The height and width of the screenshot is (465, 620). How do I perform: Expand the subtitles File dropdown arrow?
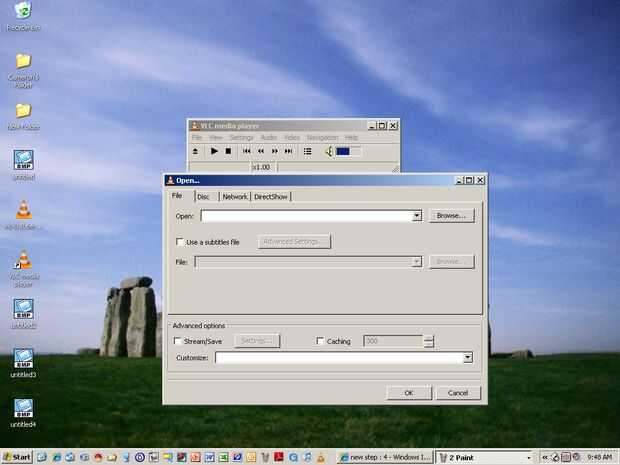pyautogui.click(x=416, y=262)
